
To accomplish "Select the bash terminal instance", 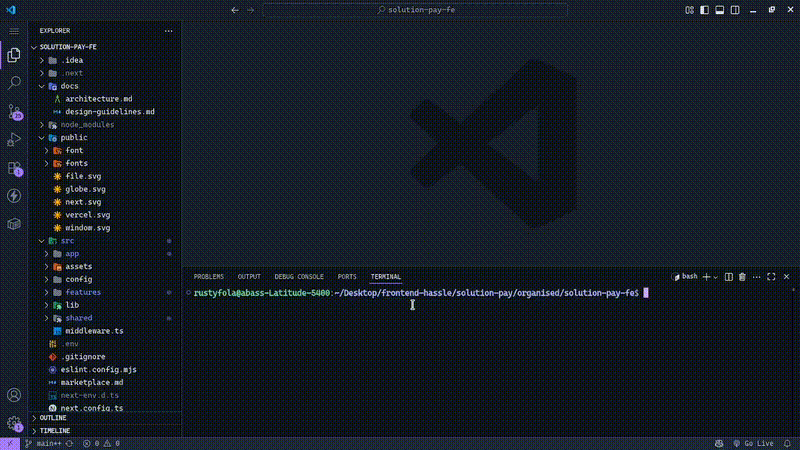I will (x=685, y=277).
